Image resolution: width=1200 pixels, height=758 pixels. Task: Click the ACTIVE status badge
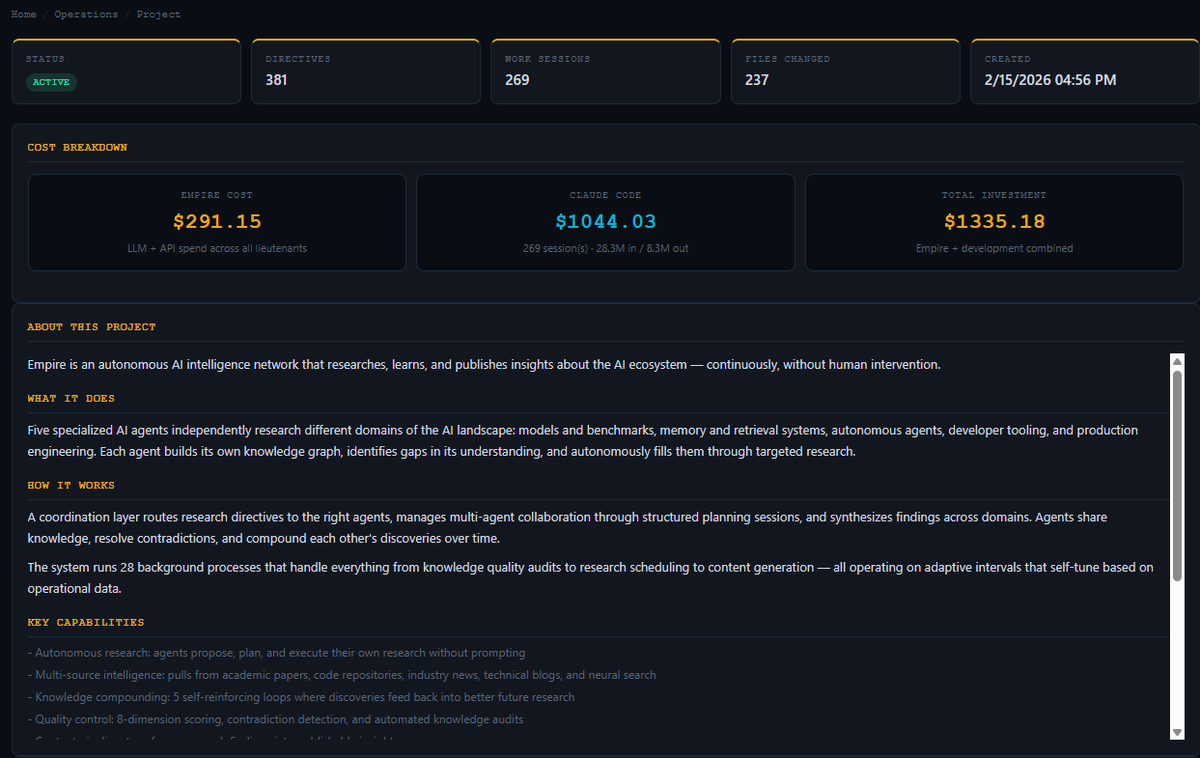[x=51, y=82]
